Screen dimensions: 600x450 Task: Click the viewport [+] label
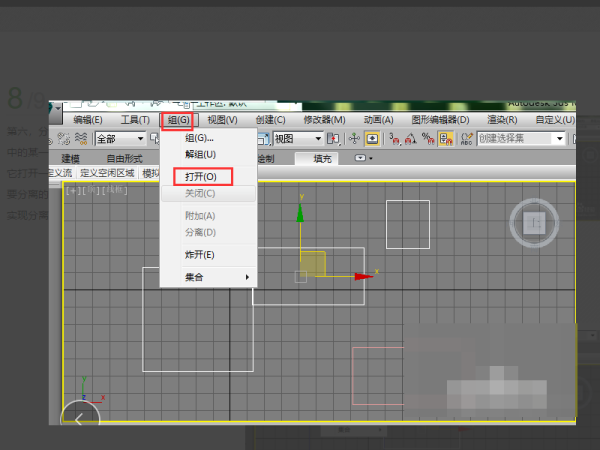click(x=72, y=190)
